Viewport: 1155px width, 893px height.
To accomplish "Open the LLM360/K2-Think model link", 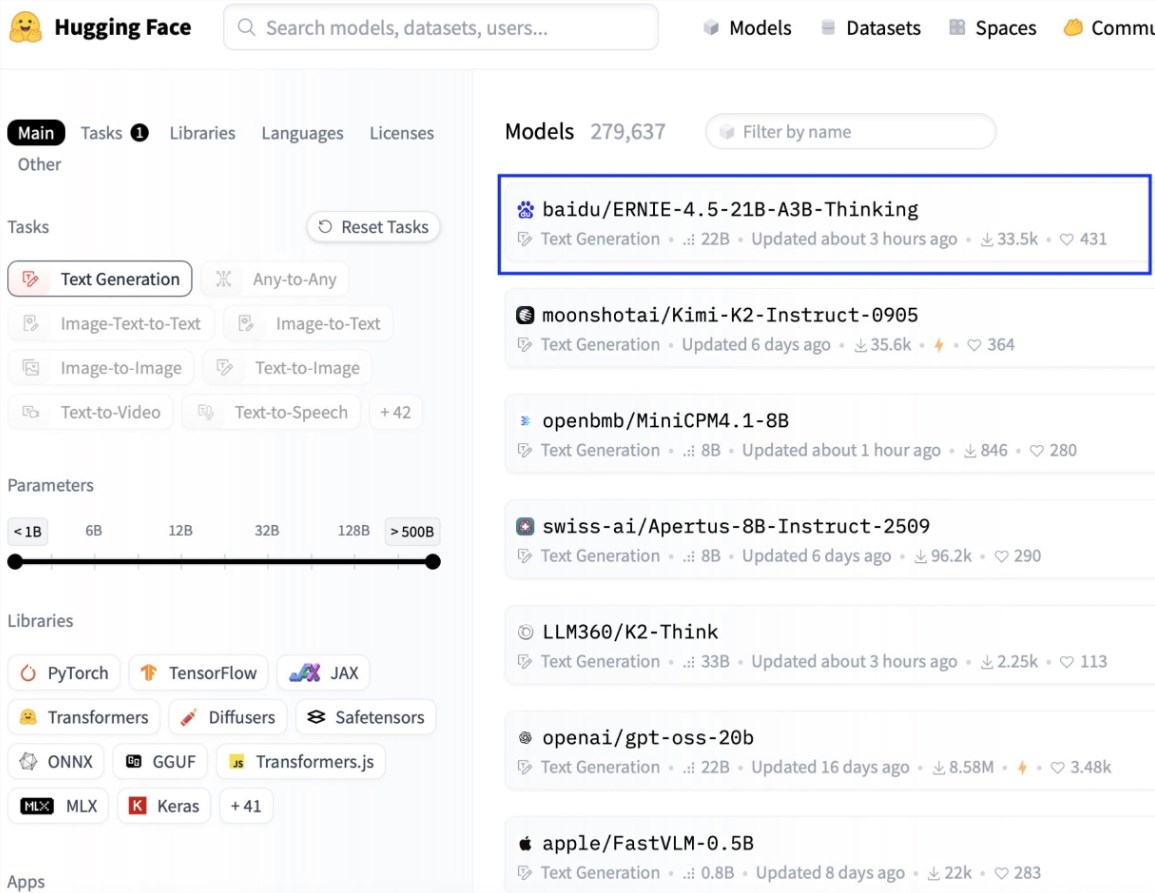I will [x=630, y=632].
